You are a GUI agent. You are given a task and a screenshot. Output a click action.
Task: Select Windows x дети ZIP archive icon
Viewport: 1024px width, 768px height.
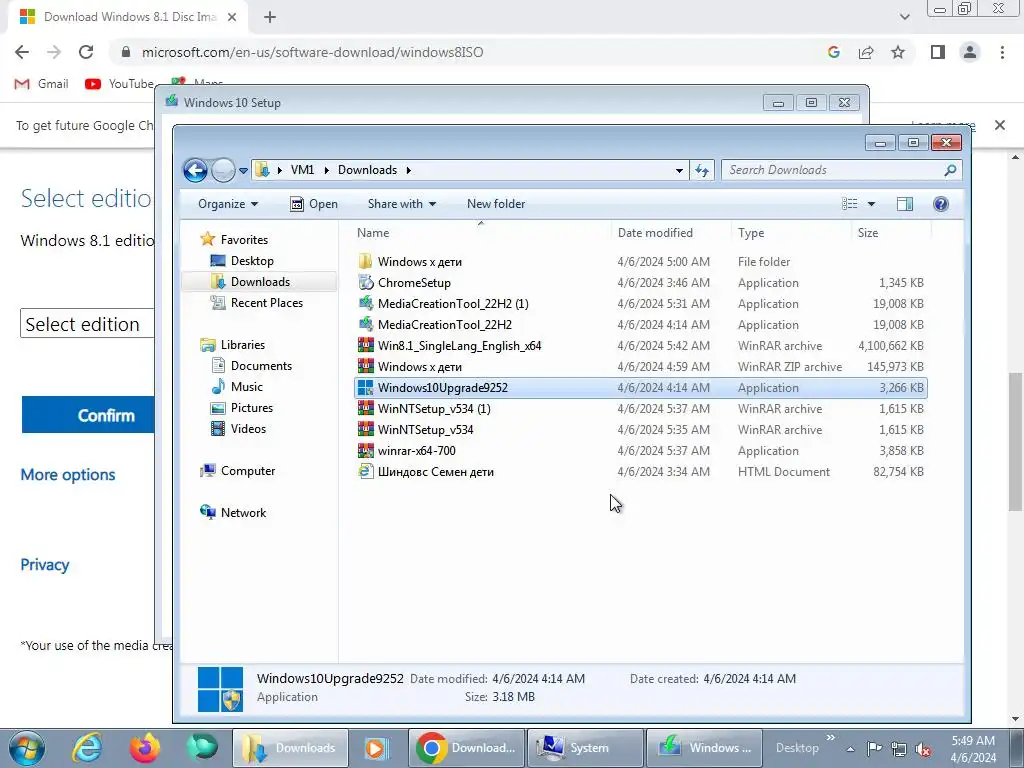click(366, 366)
